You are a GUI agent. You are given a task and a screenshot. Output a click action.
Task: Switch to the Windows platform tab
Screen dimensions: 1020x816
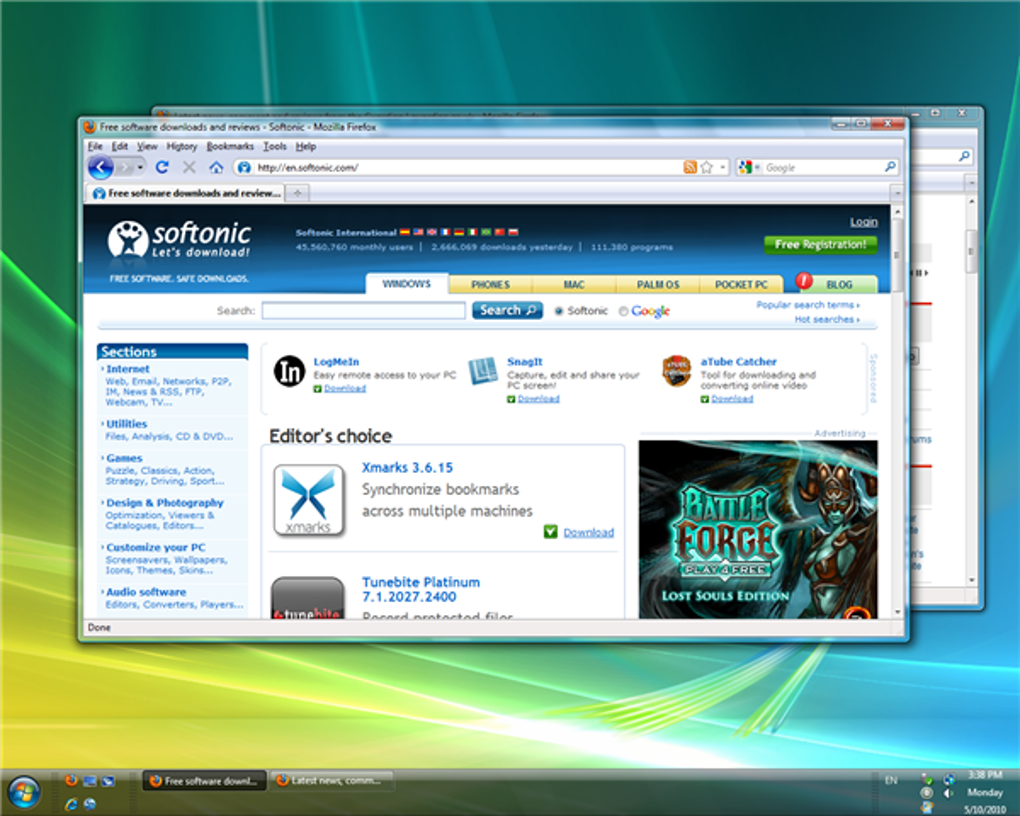(x=407, y=284)
